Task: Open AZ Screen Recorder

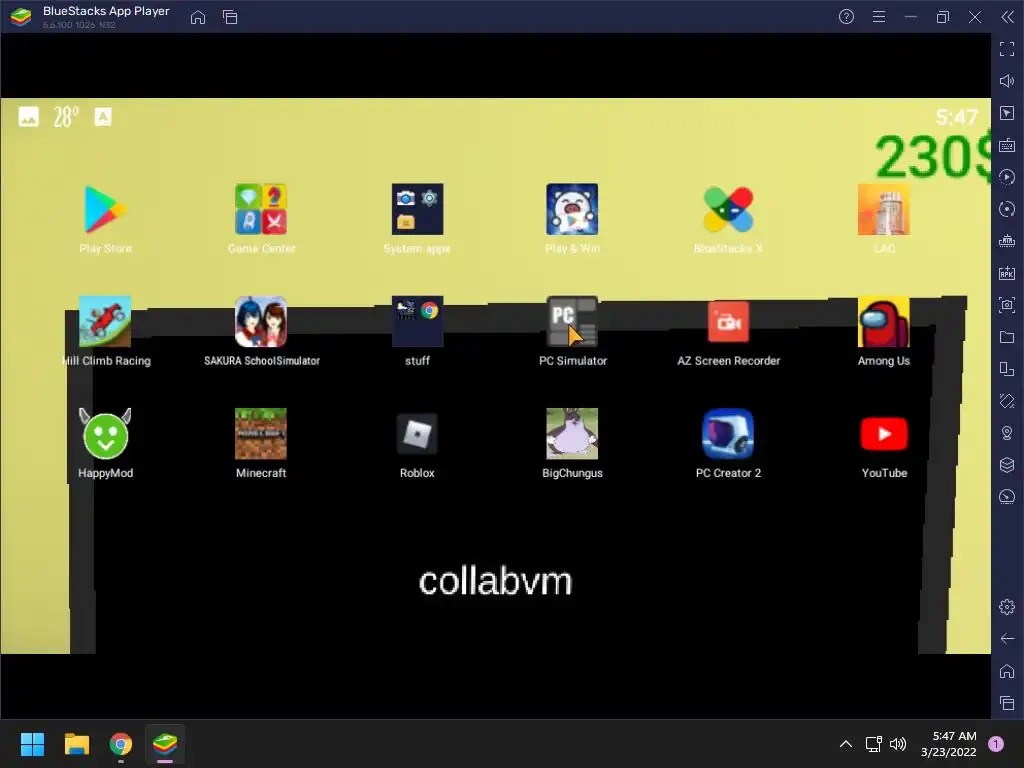Action: pyautogui.click(x=728, y=322)
